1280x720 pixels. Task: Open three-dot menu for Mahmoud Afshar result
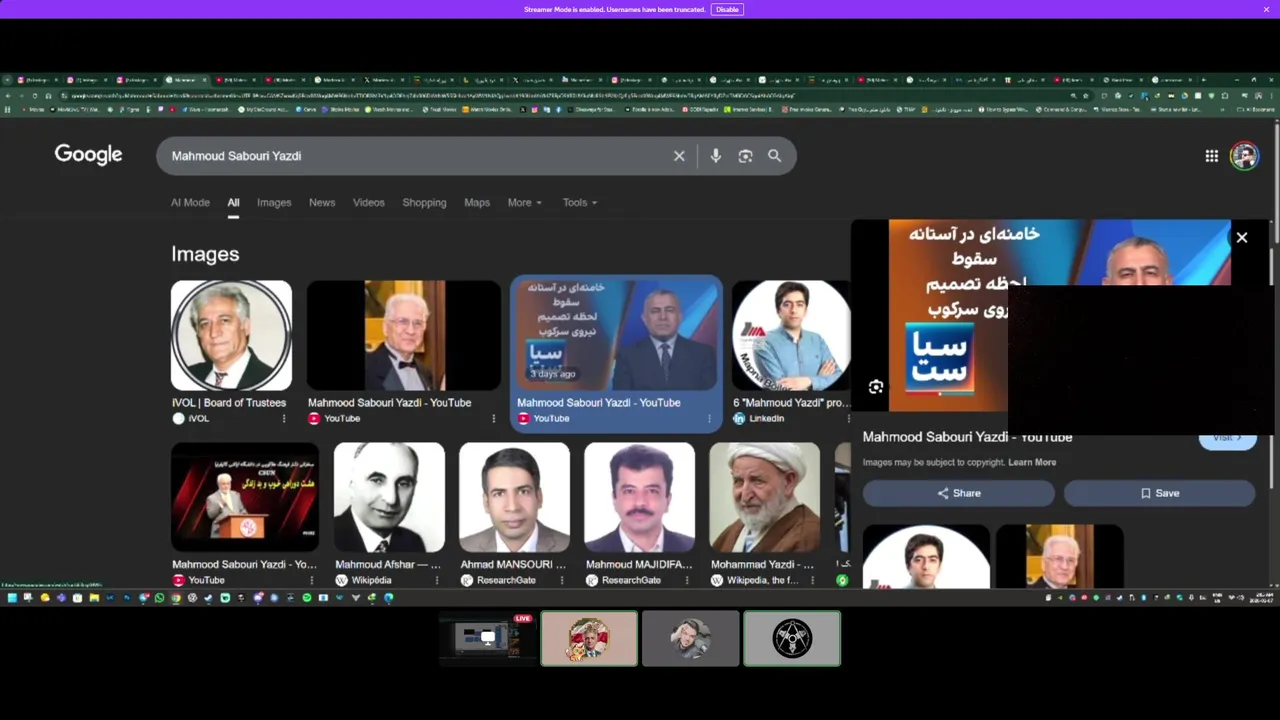coord(437,580)
